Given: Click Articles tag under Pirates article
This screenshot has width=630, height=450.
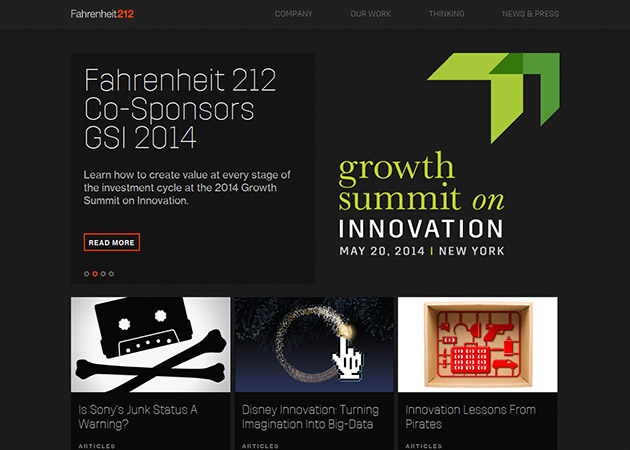Looking at the screenshot, I should 424,446.
